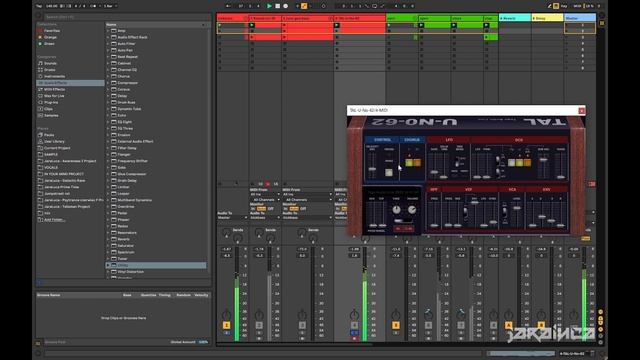Select the Favorites red collection

(51, 31)
